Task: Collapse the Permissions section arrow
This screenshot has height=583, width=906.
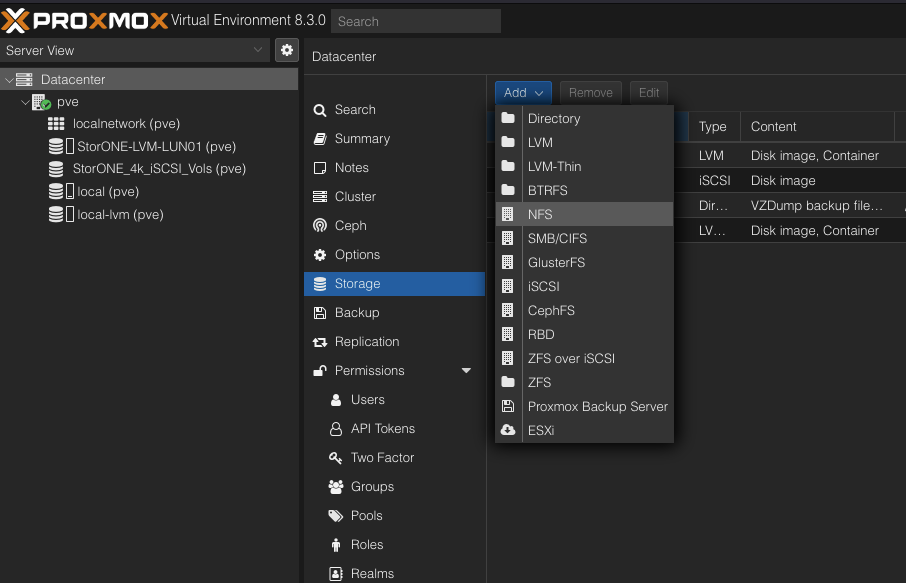Action: tap(466, 370)
